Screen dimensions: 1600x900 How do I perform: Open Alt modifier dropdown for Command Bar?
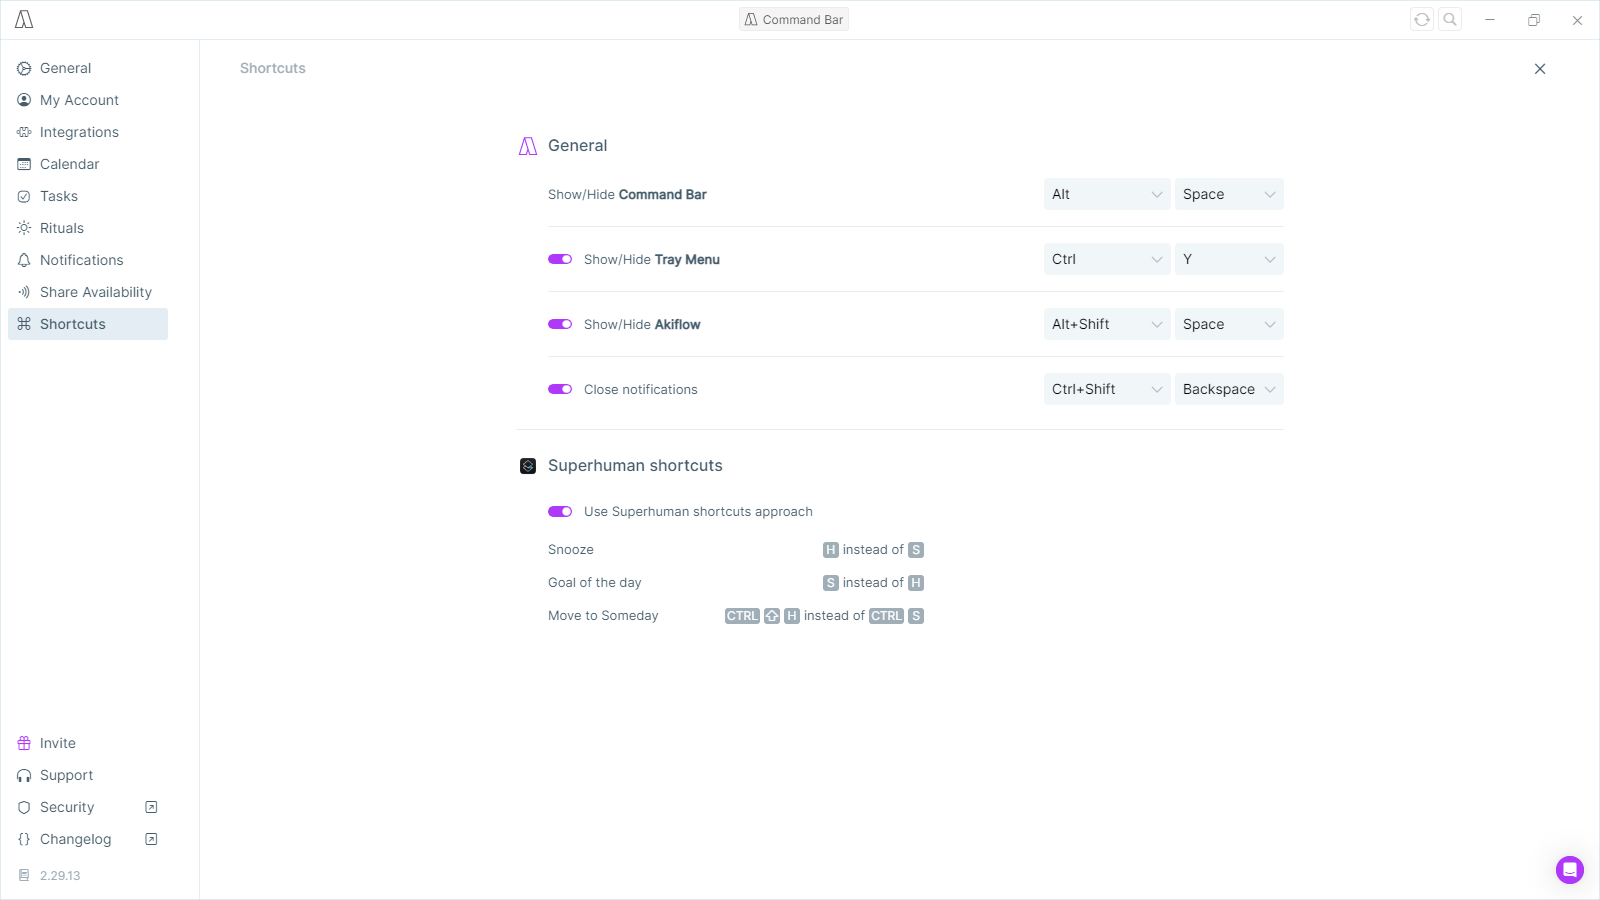(1107, 194)
